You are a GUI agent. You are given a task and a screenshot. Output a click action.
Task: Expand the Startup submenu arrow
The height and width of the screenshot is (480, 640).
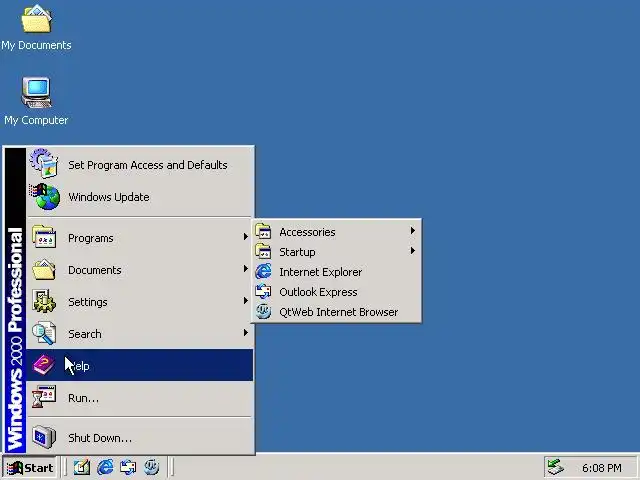413,250
